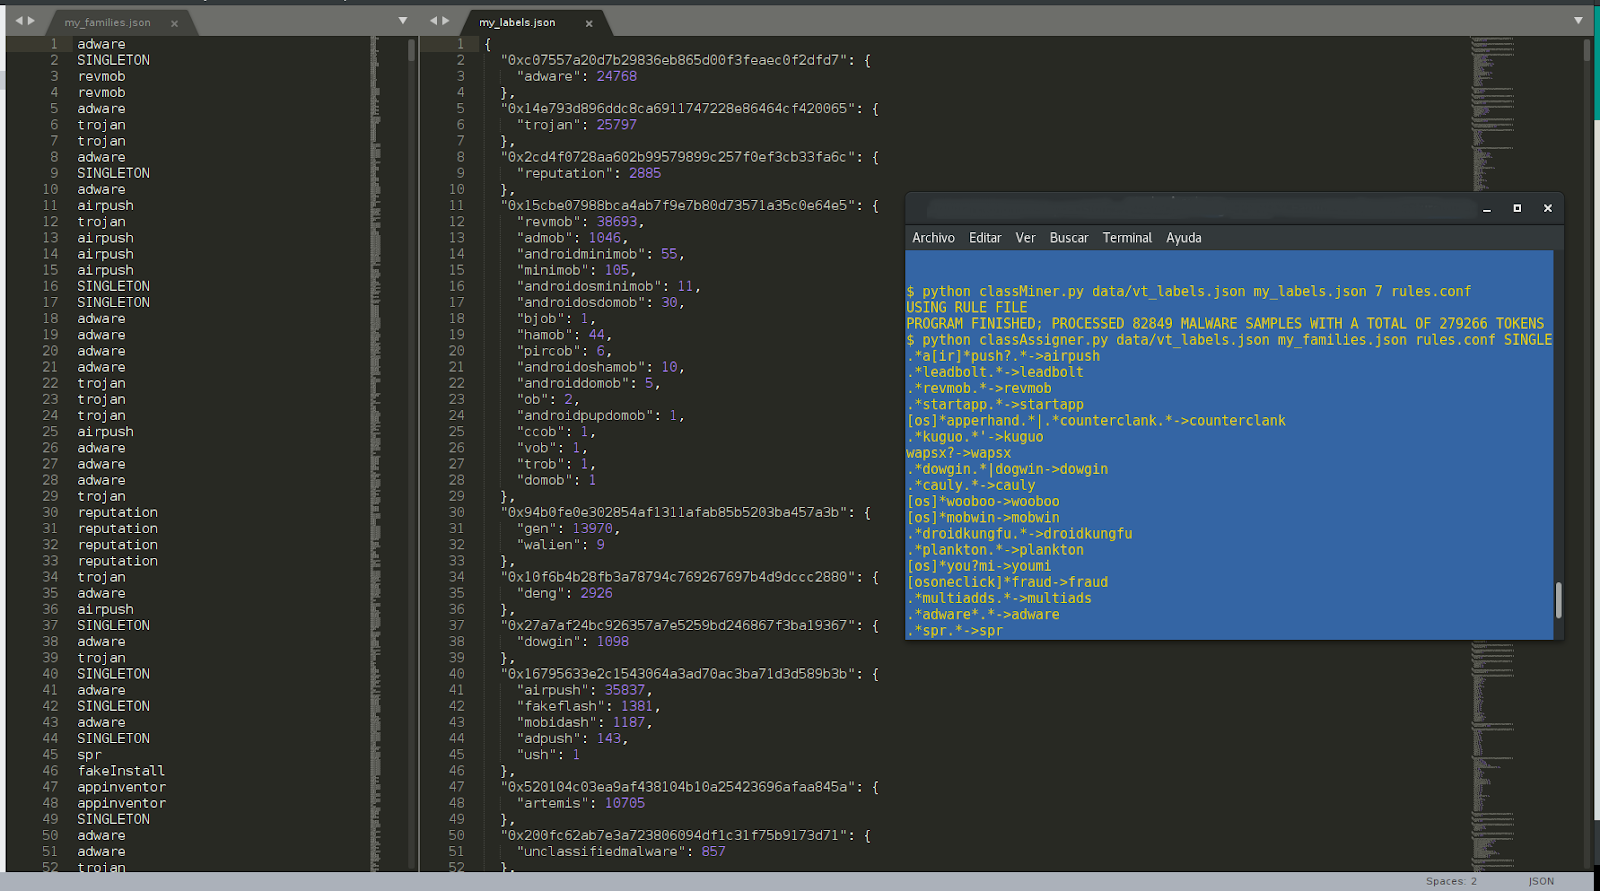Screen dimensions: 1600x891
Task: Switch to the my_families.json tab
Action: point(108,23)
